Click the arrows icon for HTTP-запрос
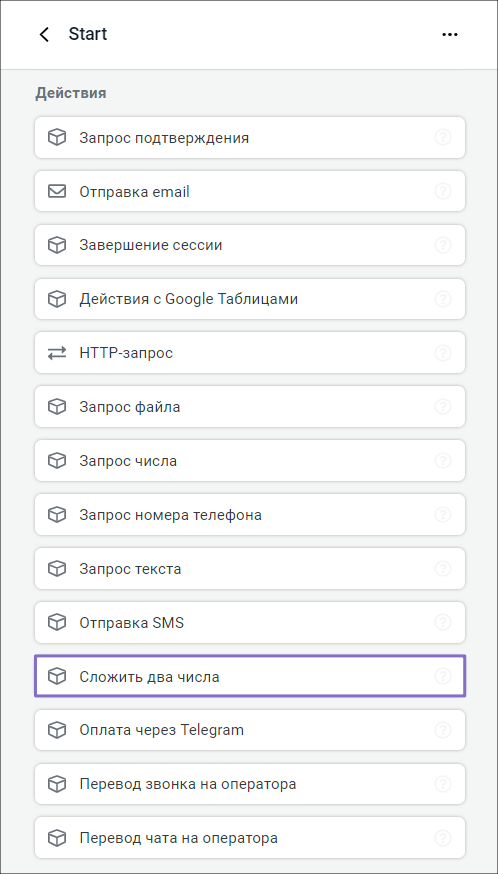The height and width of the screenshot is (874, 498). pyautogui.click(x=56, y=353)
